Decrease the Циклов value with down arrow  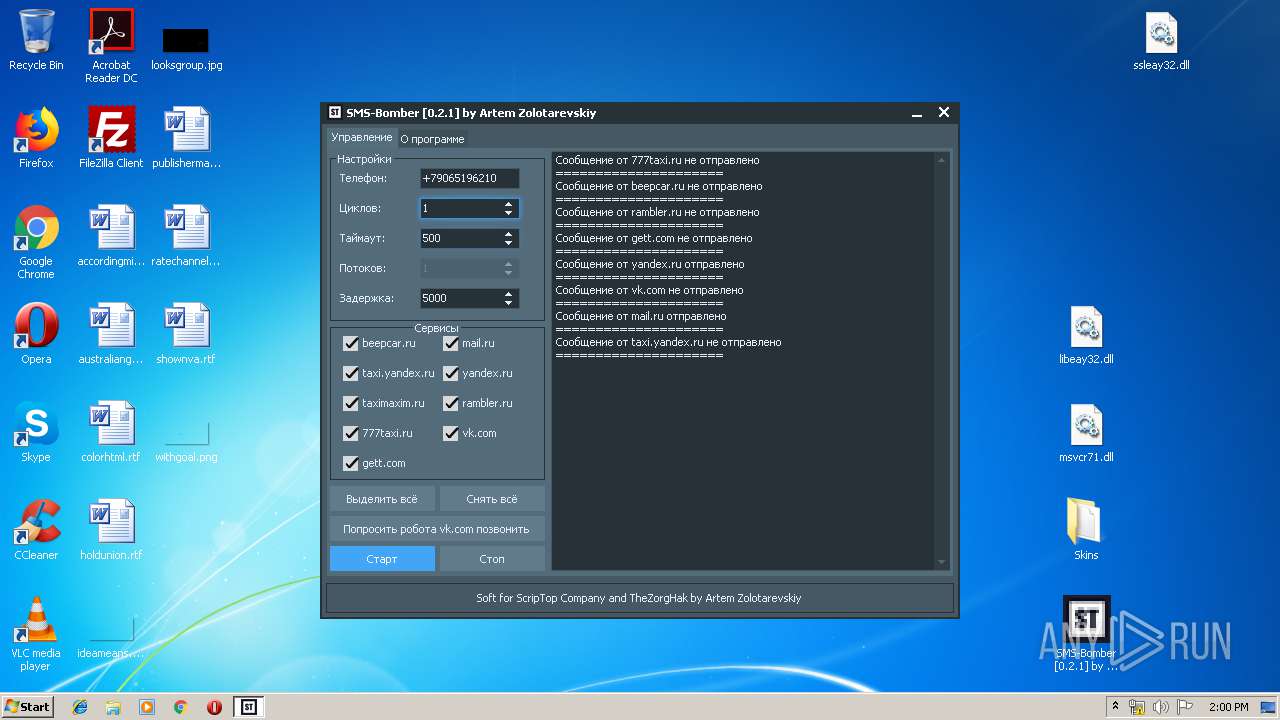point(509,213)
